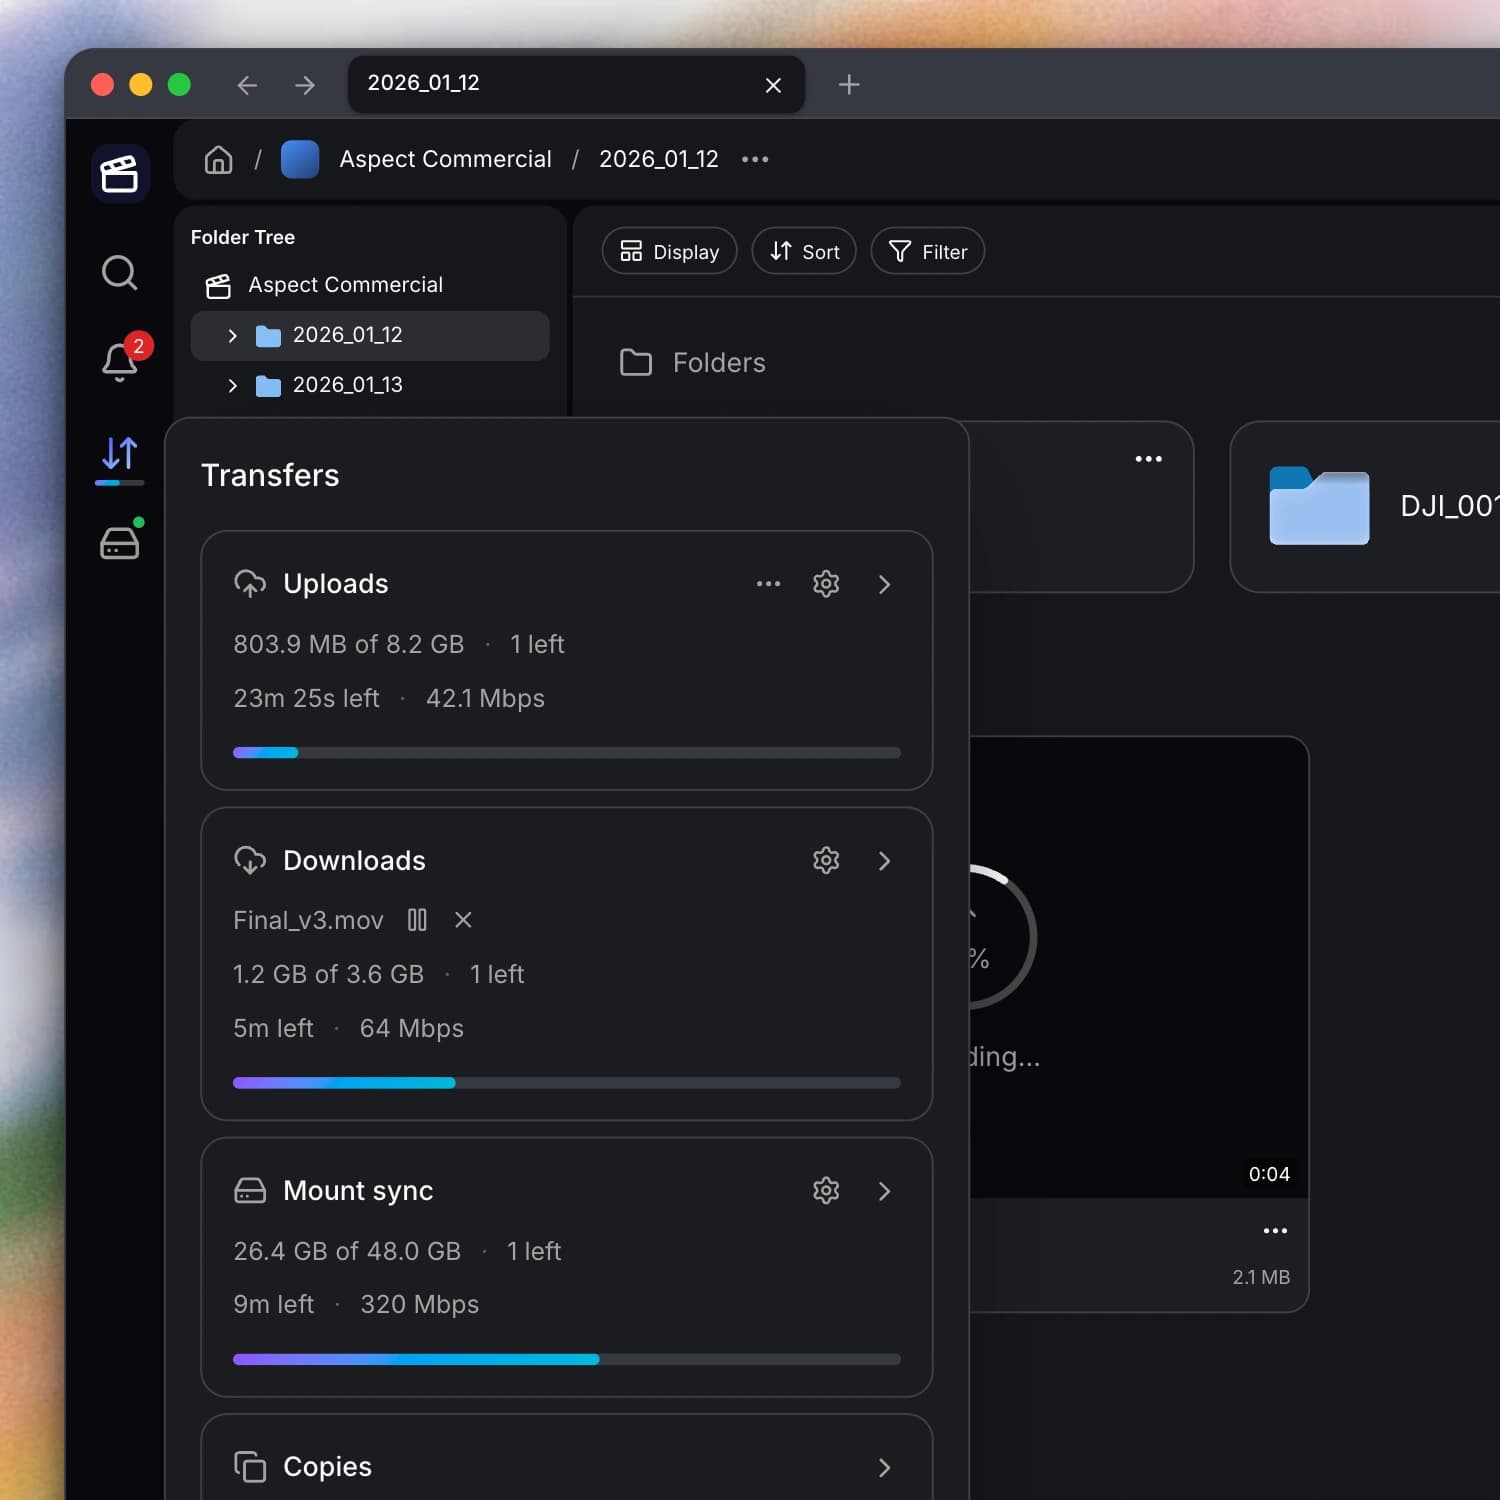
Task: Click the 2026_01_12 breadcrumb
Action: tap(659, 159)
